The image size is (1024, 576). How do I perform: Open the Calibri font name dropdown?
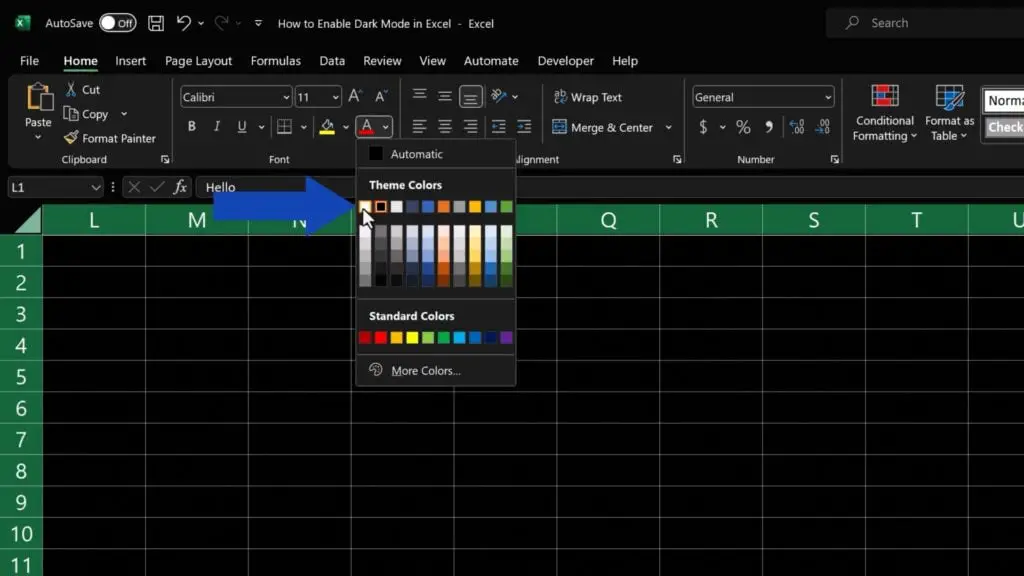point(286,97)
